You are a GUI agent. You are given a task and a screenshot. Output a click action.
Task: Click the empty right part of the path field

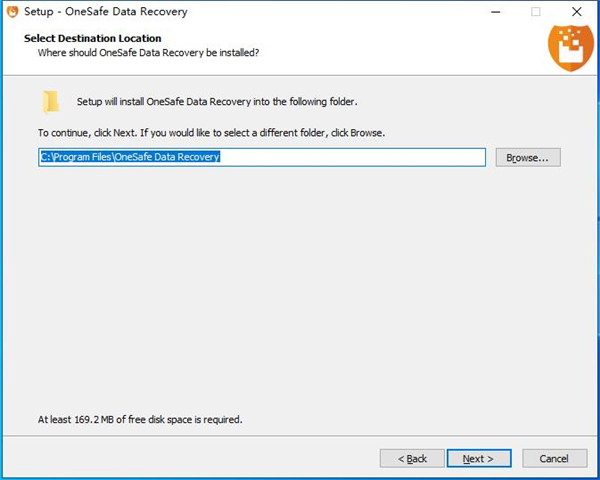[x=400, y=157]
